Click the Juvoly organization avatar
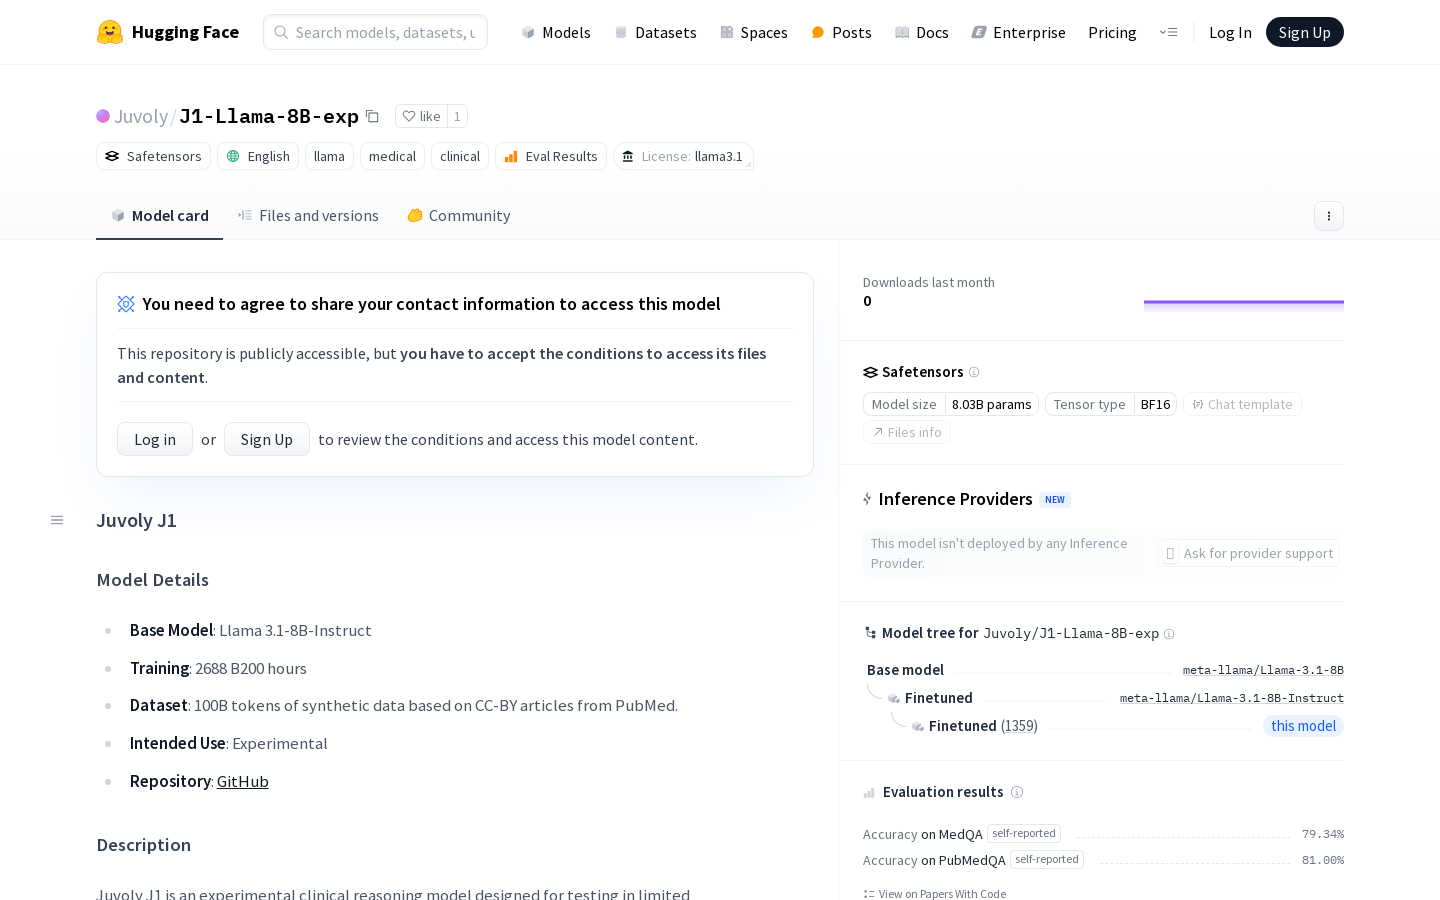The width and height of the screenshot is (1440, 900). pyautogui.click(x=103, y=116)
